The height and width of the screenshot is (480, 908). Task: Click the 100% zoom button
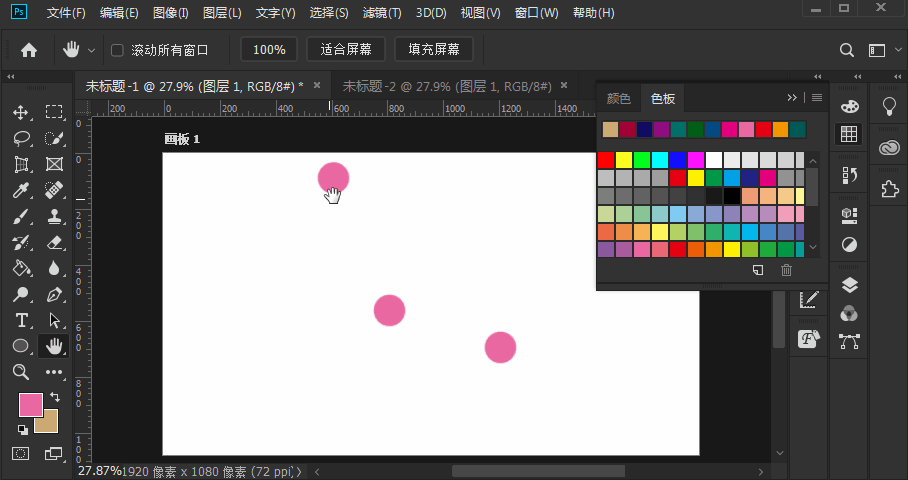tap(269, 50)
